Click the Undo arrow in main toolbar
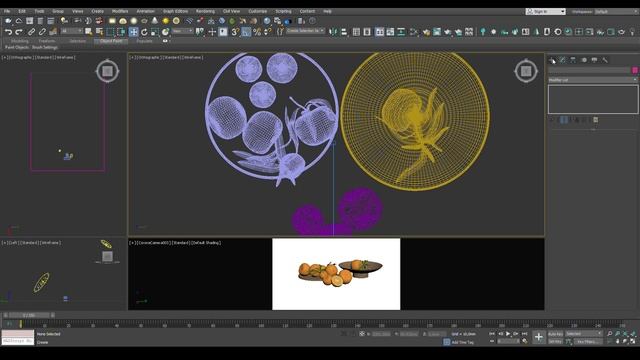640x360 pixels. coord(8,32)
